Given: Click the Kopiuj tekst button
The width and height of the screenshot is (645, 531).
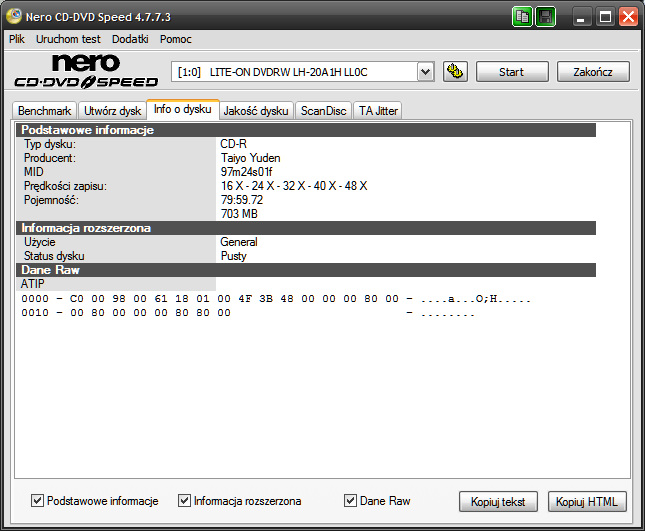Looking at the screenshot, I should pos(498,501).
